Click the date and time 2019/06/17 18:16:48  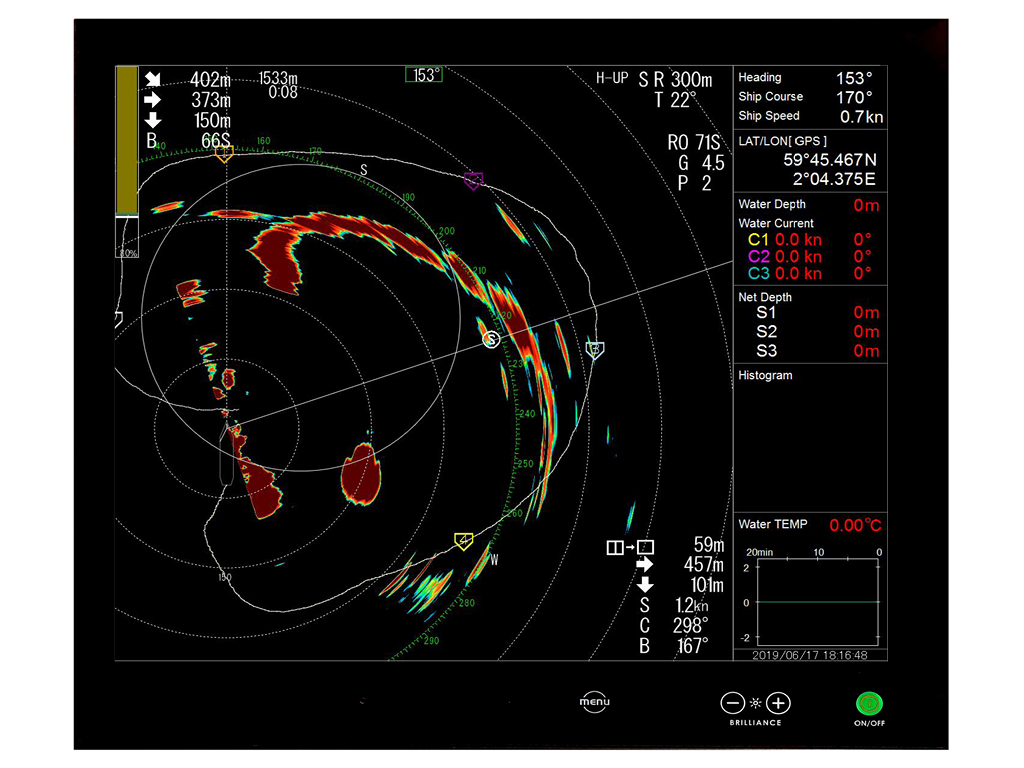810,655
